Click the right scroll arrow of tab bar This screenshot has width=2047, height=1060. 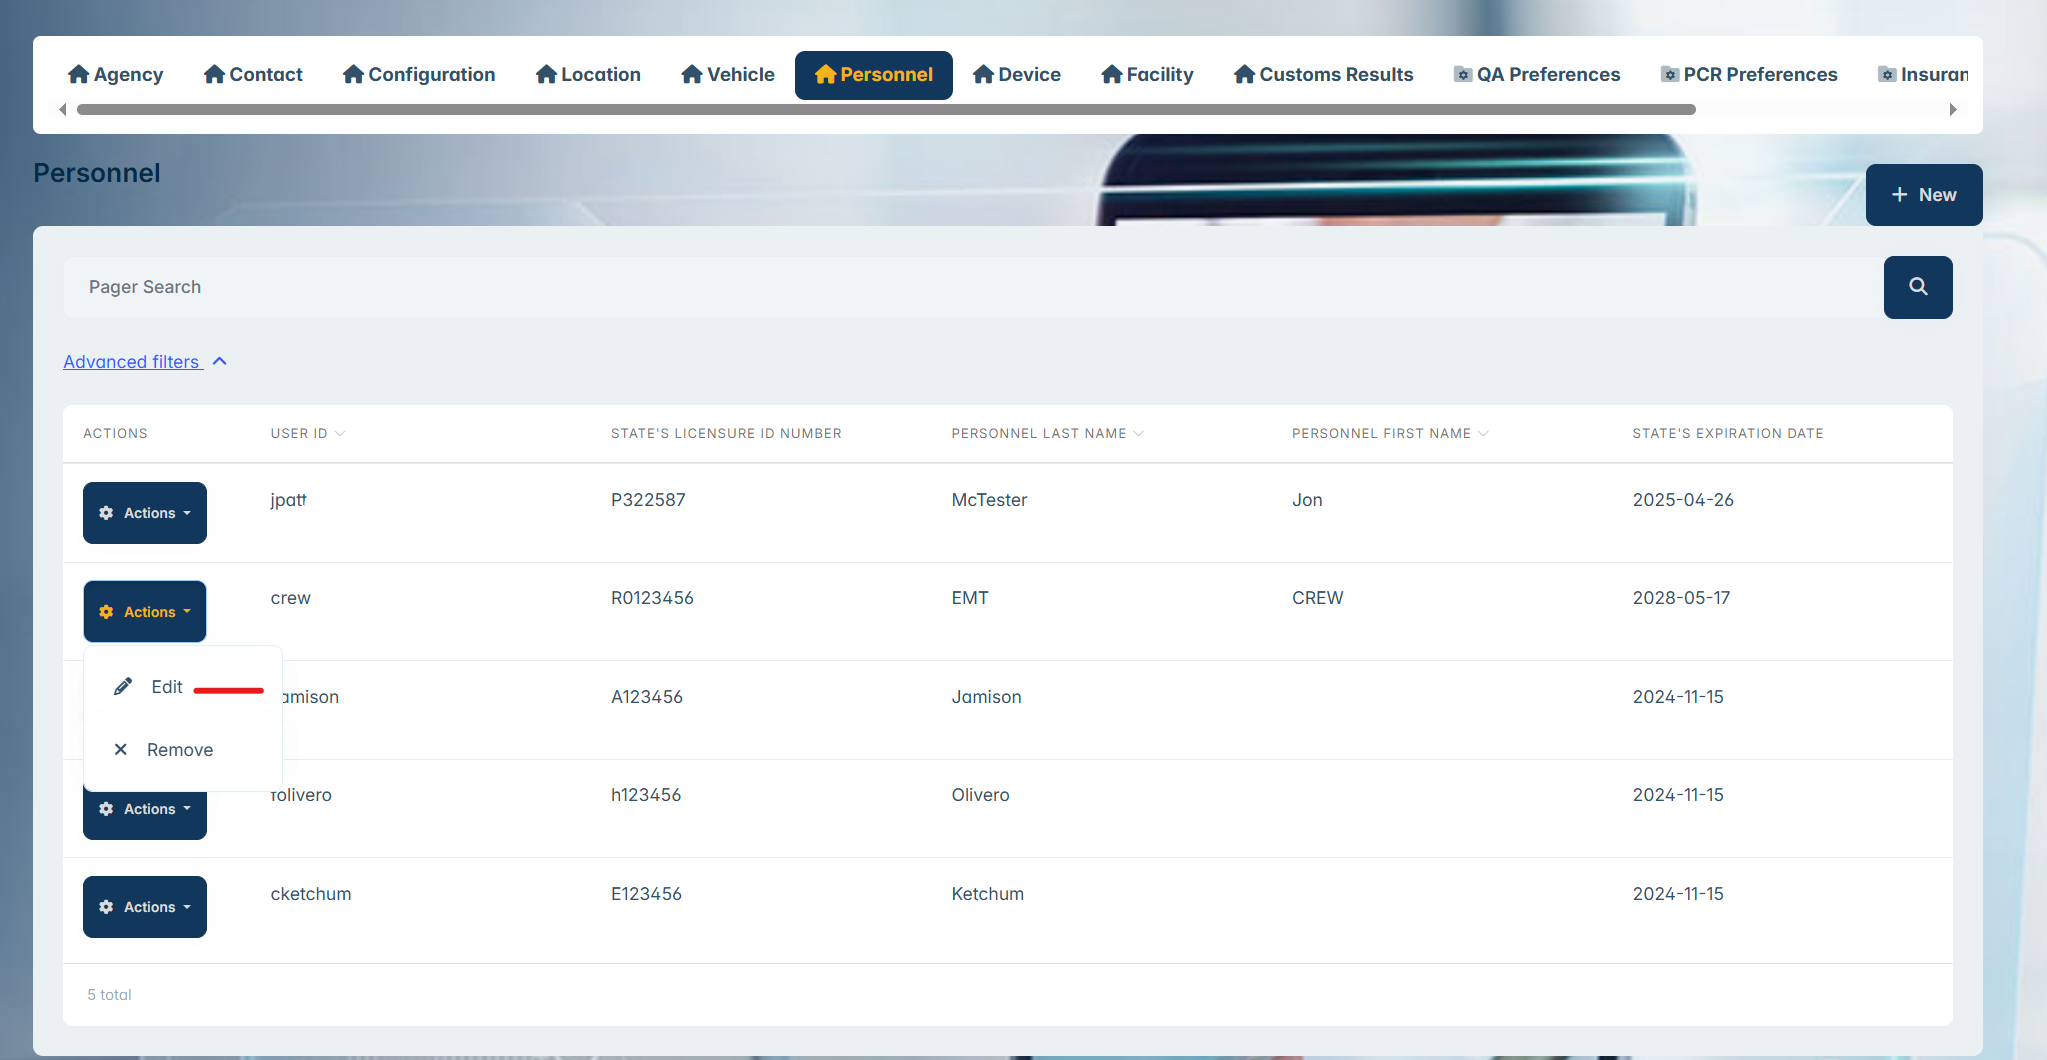(1953, 109)
